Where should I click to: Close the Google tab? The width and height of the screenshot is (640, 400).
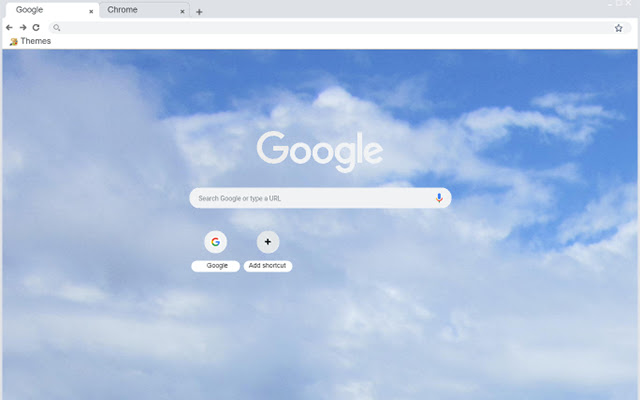click(91, 11)
